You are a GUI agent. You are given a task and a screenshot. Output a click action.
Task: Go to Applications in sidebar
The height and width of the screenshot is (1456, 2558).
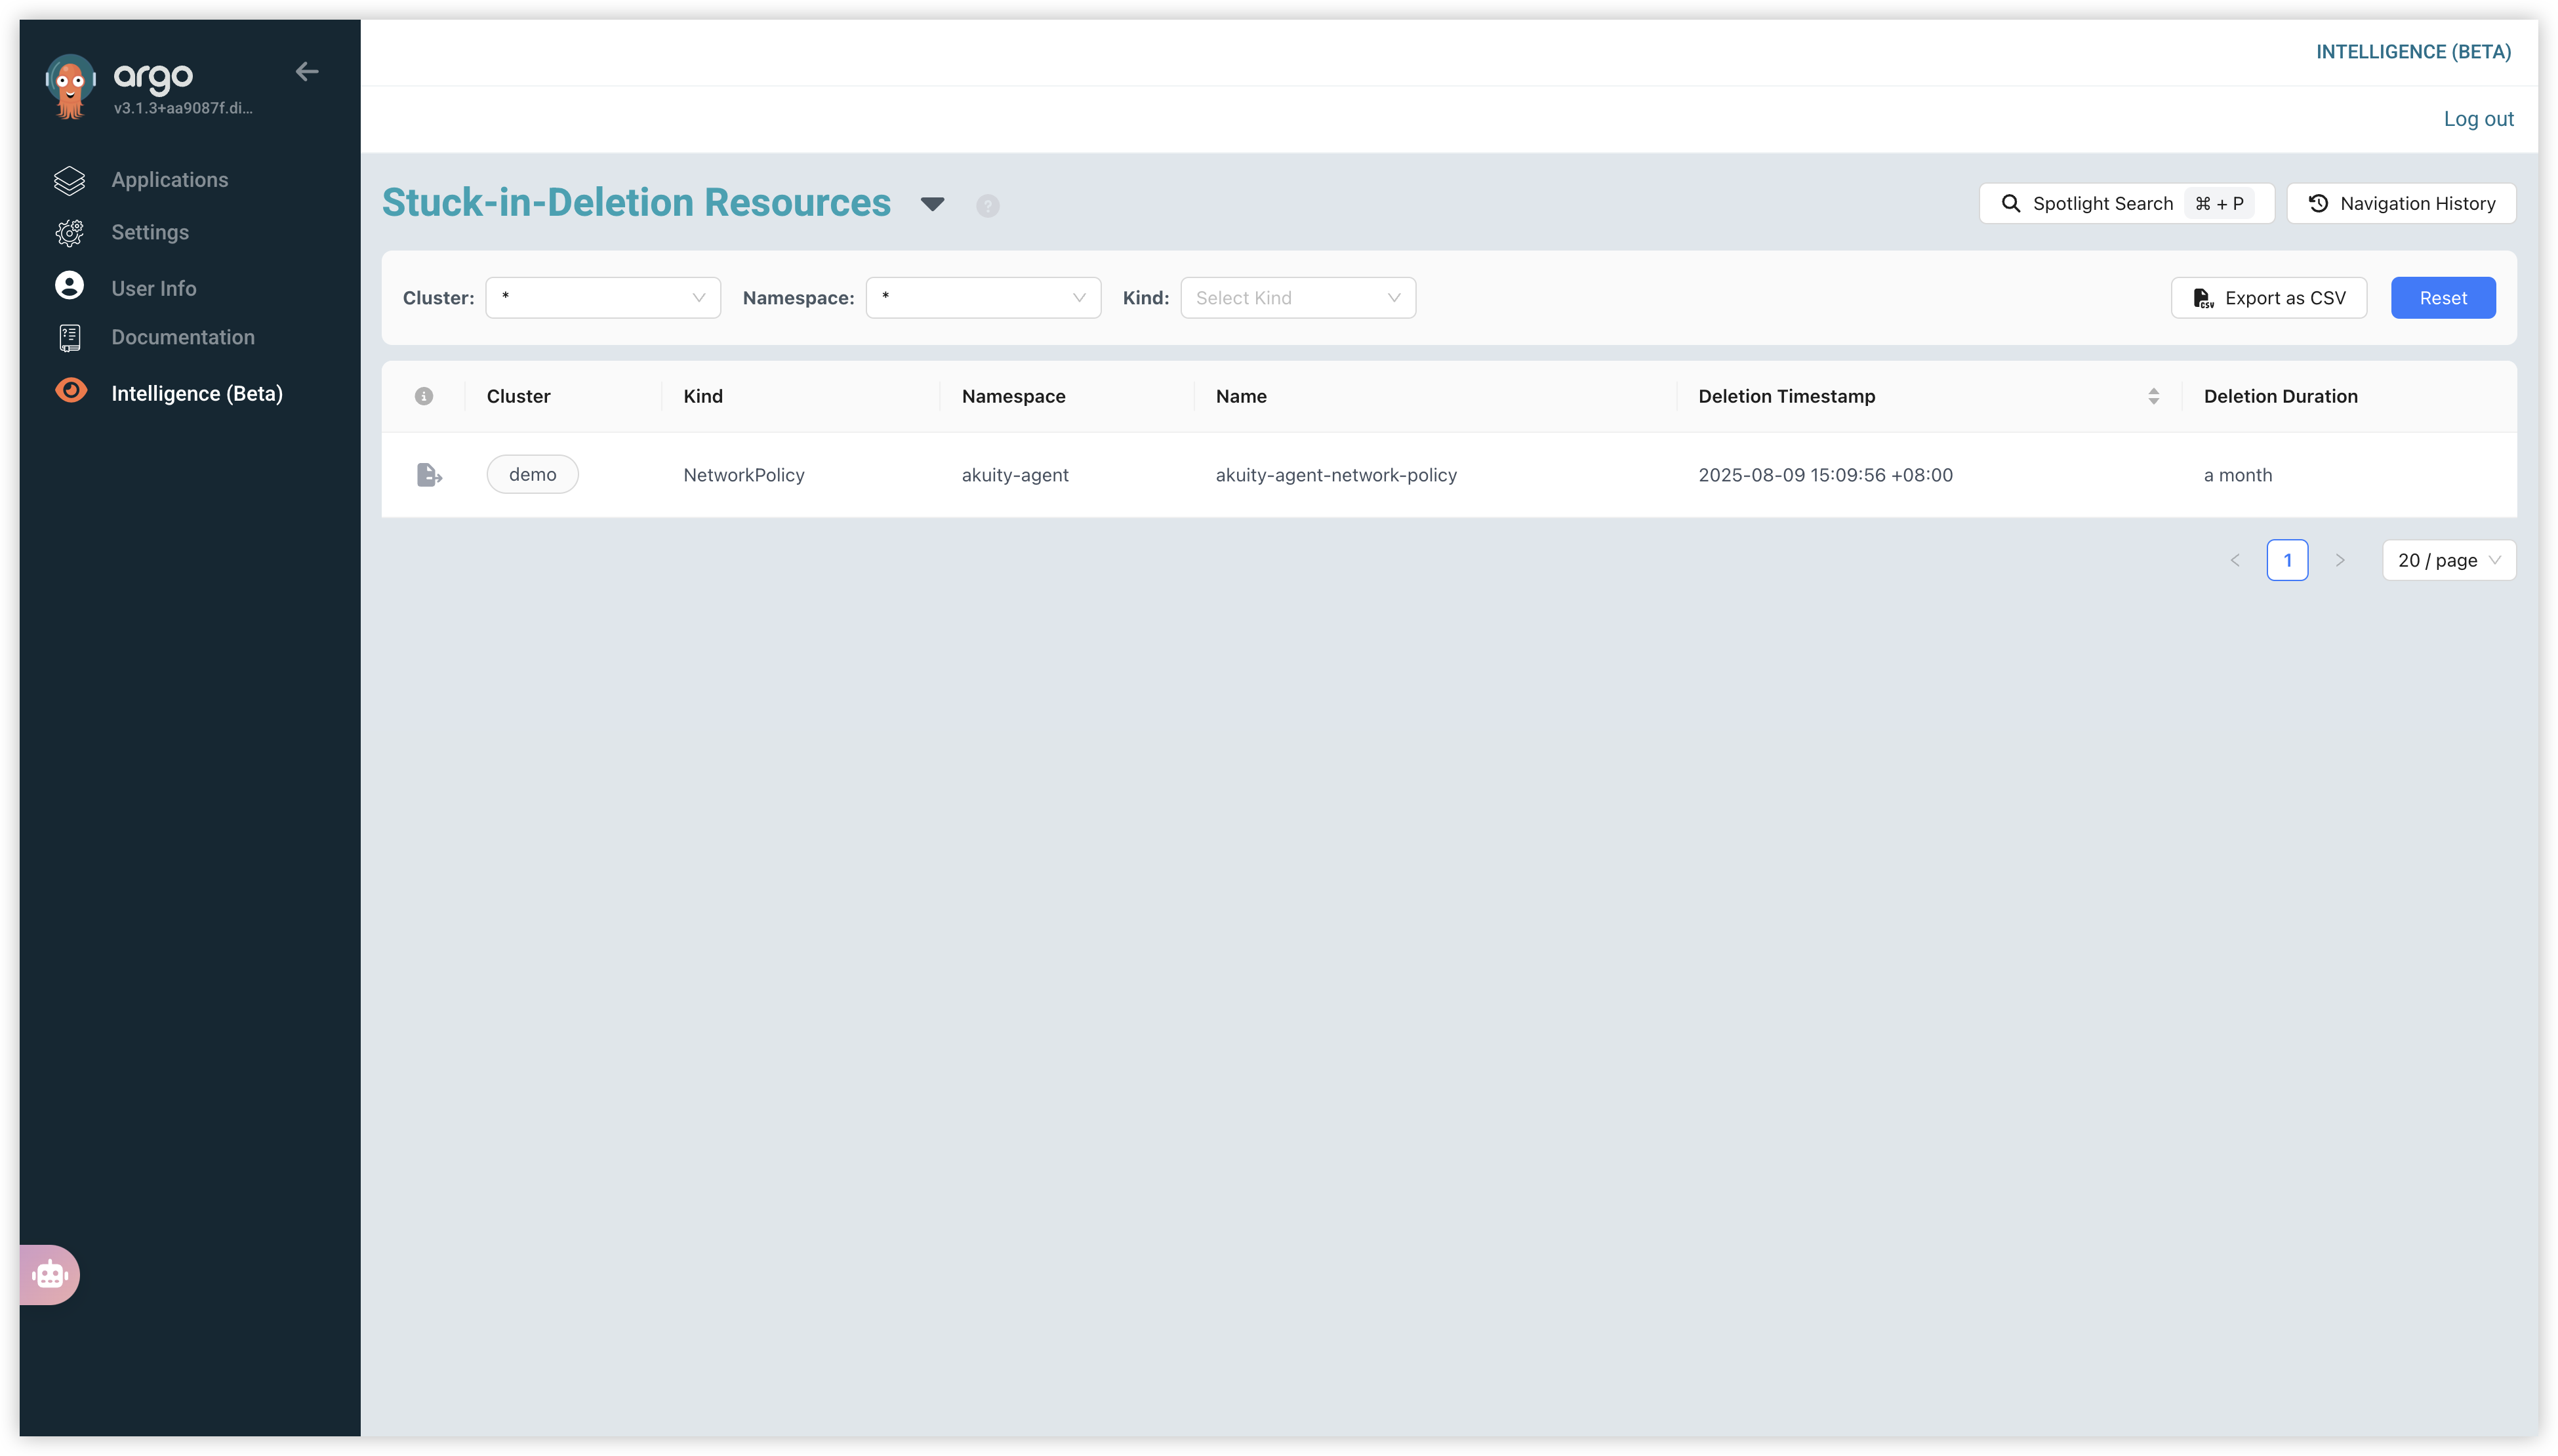169,180
